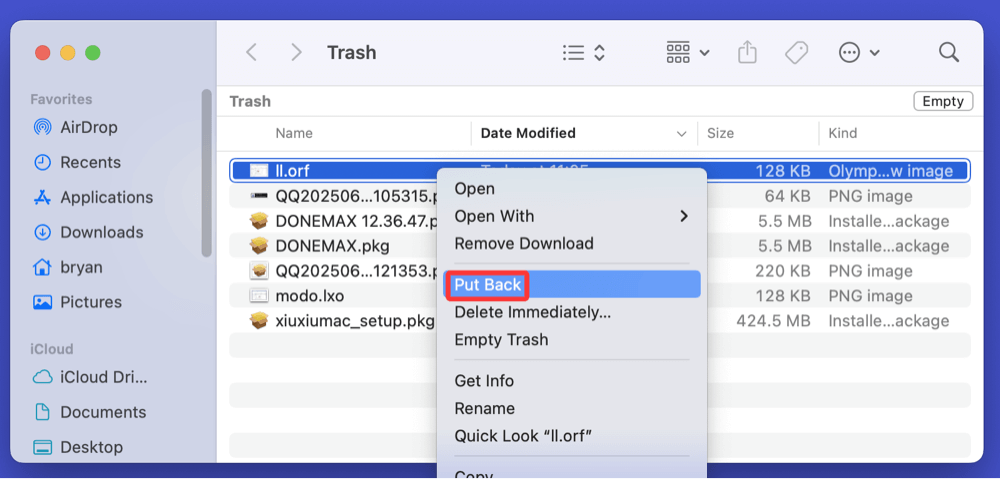The image size is (1000, 479).
Task: Open the list view switcher
Action: (584, 52)
